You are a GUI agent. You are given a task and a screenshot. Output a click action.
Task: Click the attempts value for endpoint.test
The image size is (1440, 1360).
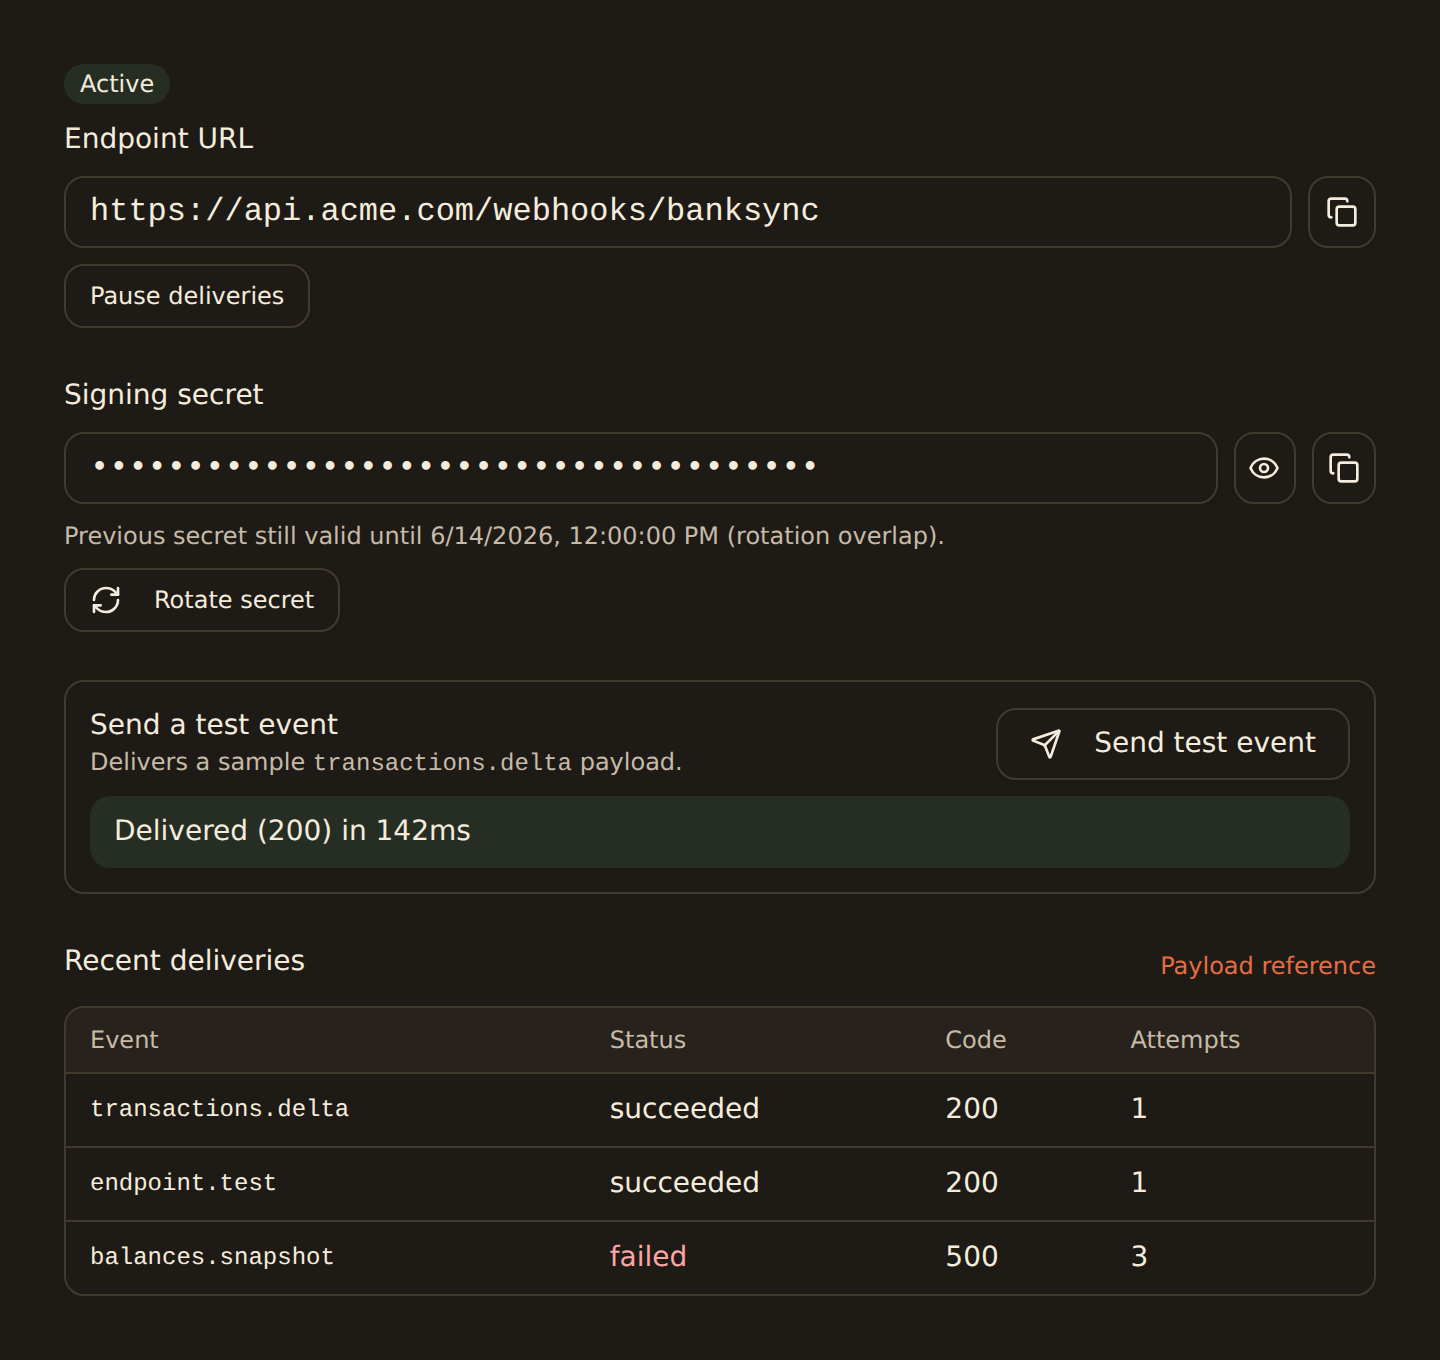pos(1139,1183)
